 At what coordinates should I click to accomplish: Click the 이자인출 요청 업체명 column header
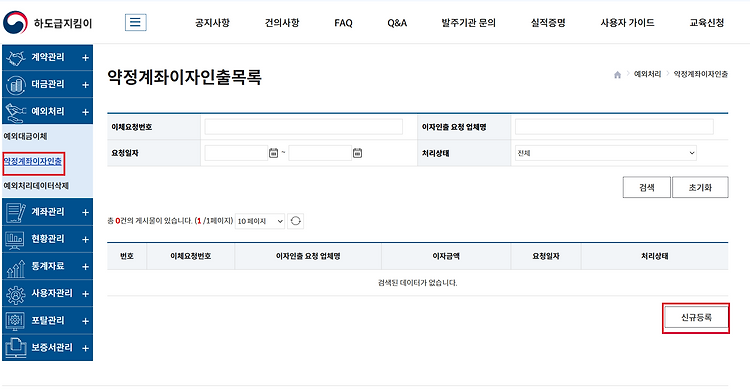pos(308,256)
